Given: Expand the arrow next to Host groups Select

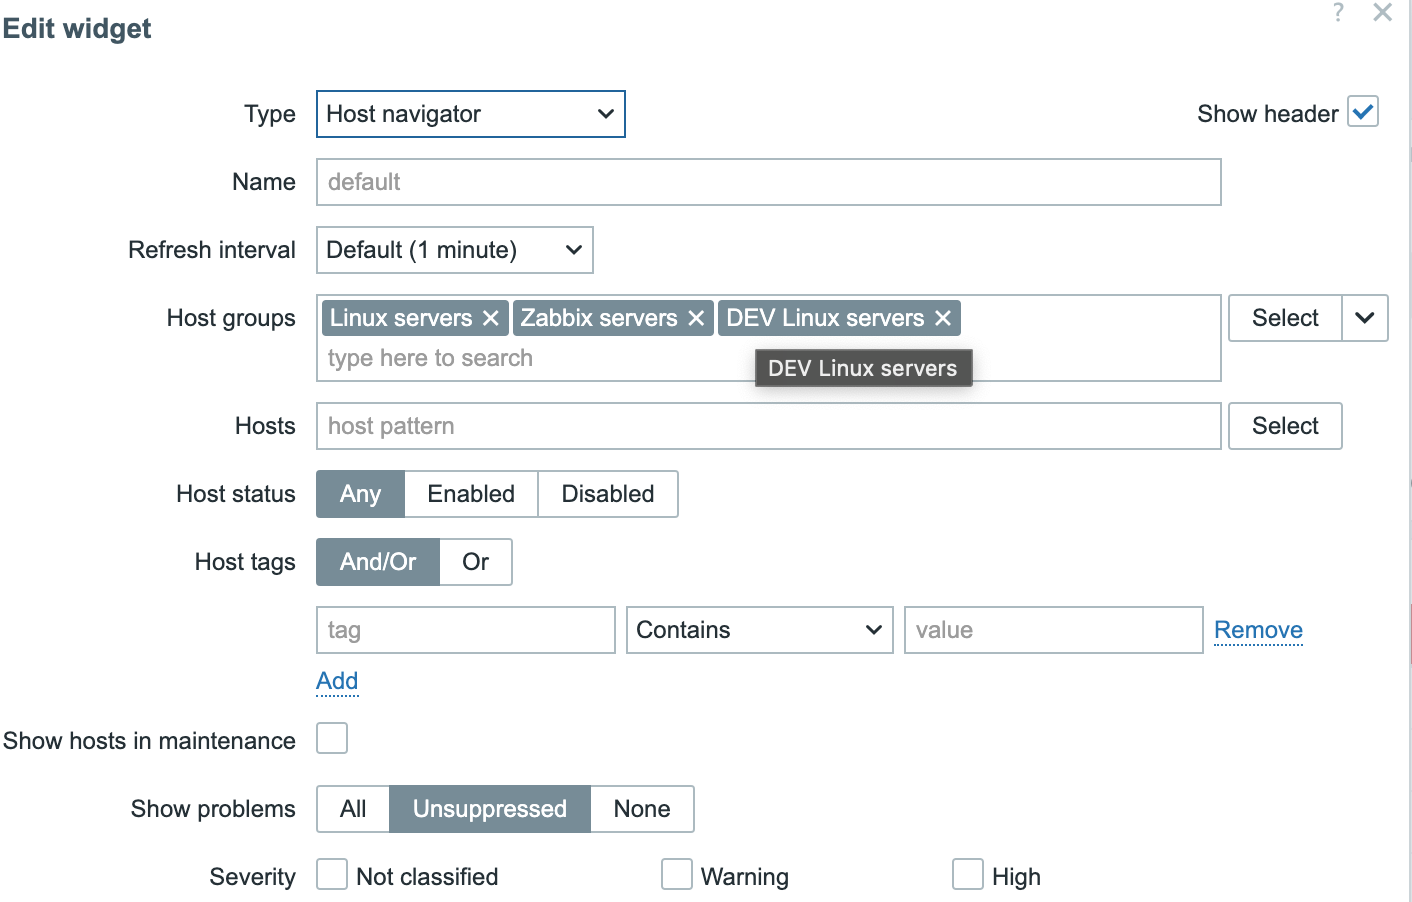Looking at the screenshot, I should tap(1364, 318).
